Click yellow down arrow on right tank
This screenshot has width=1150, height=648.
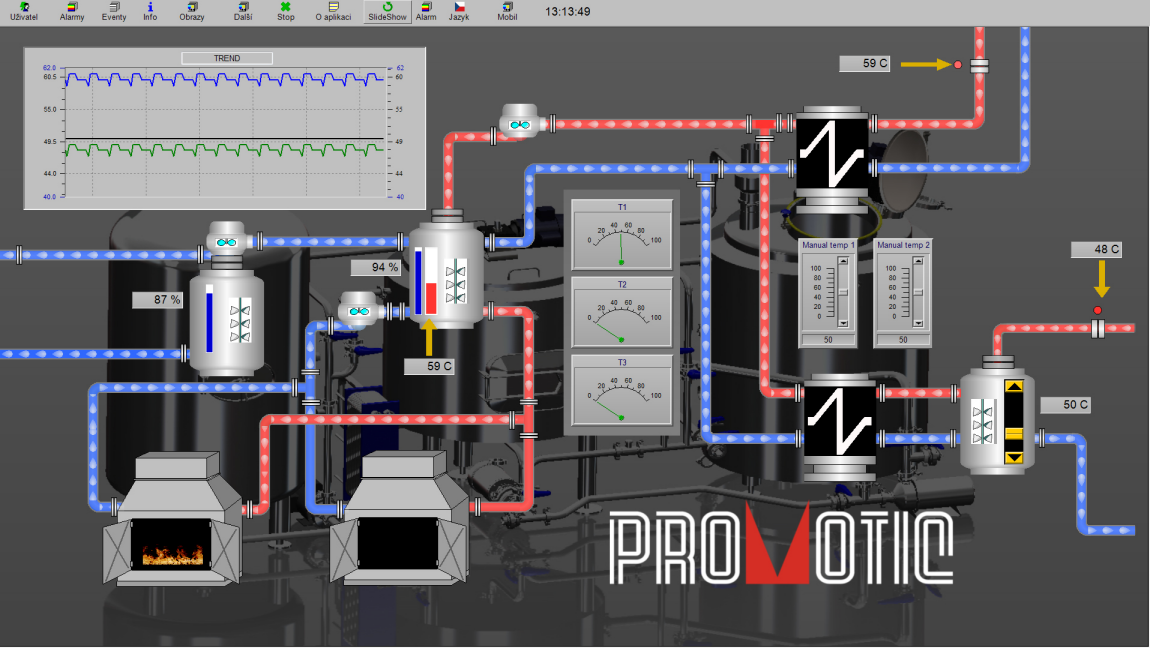1014,457
